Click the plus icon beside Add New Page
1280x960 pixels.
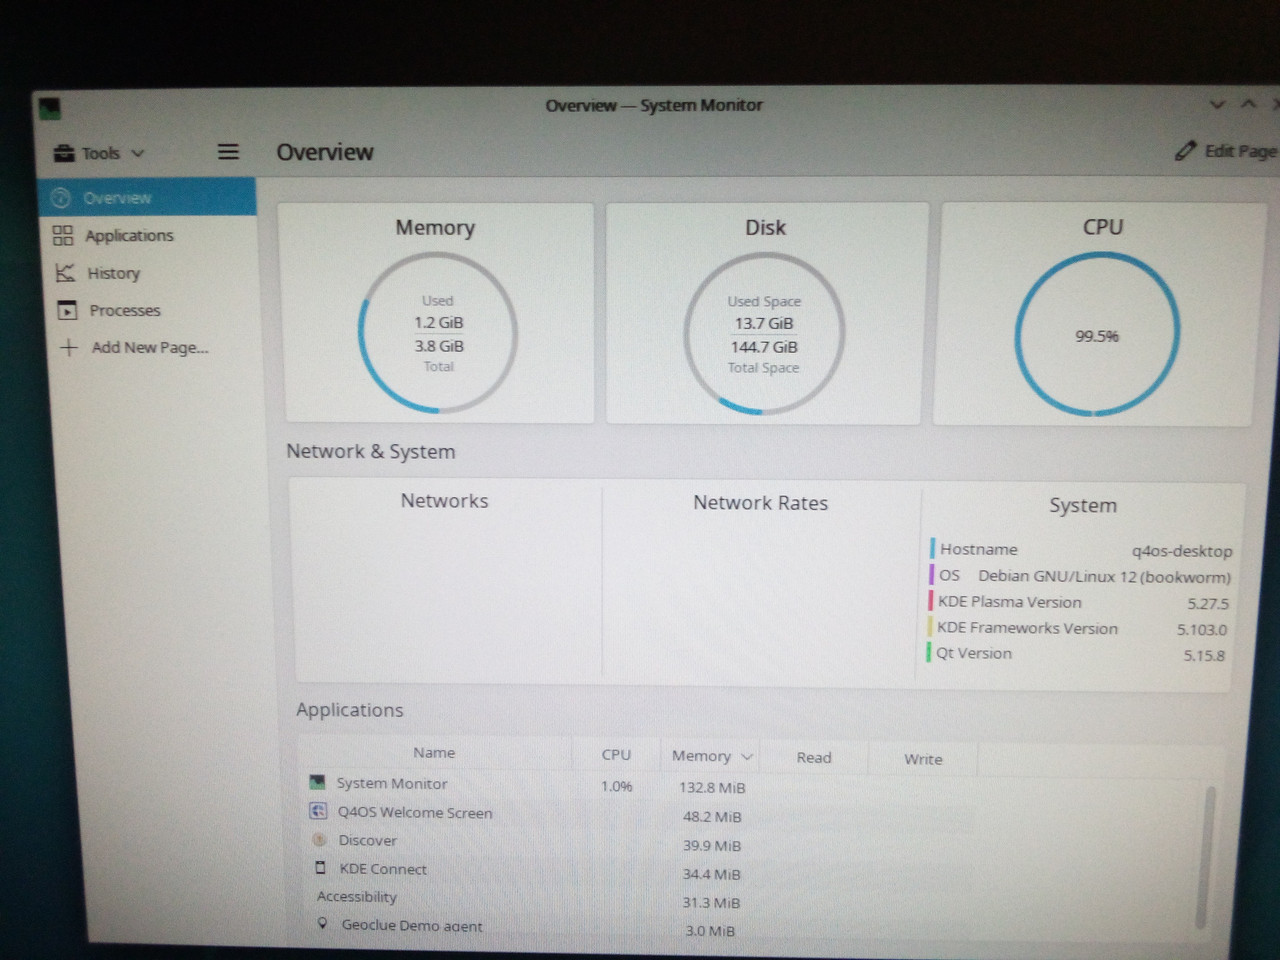(69, 347)
